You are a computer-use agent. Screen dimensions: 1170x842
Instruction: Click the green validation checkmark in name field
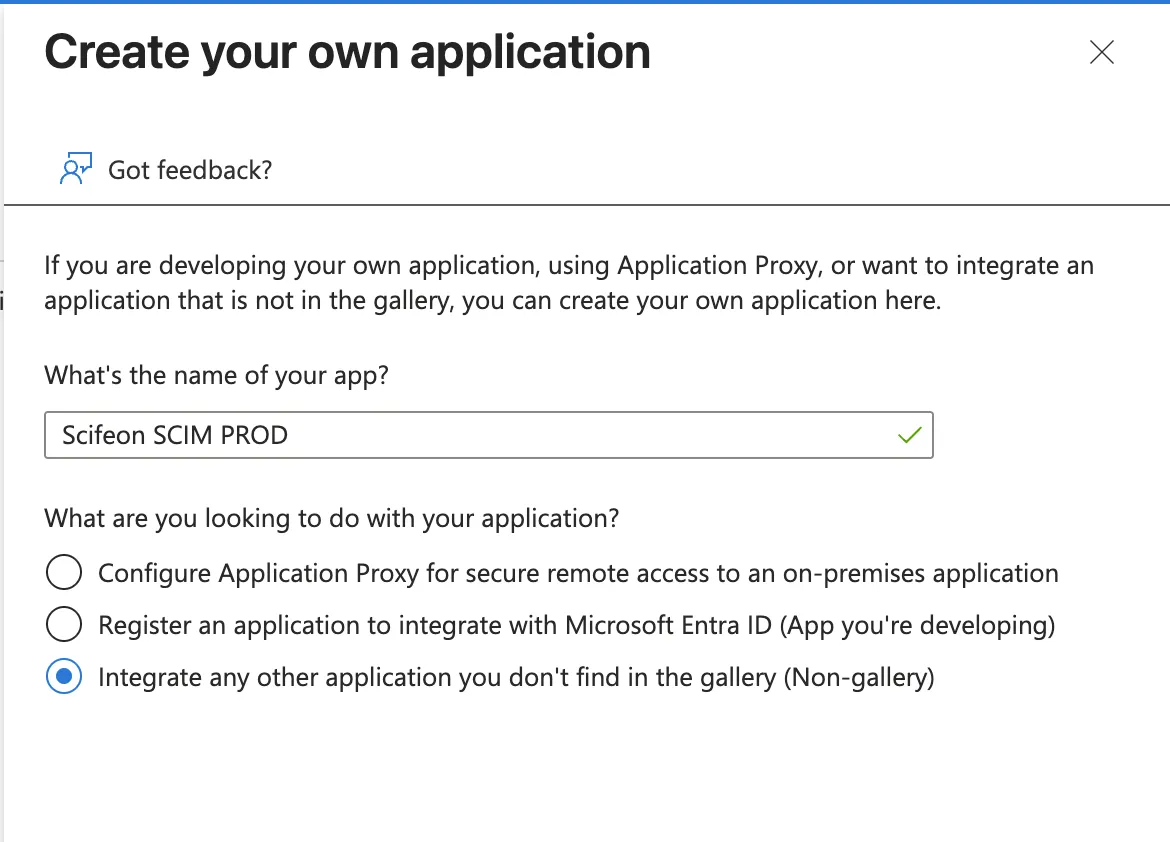[x=909, y=434]
